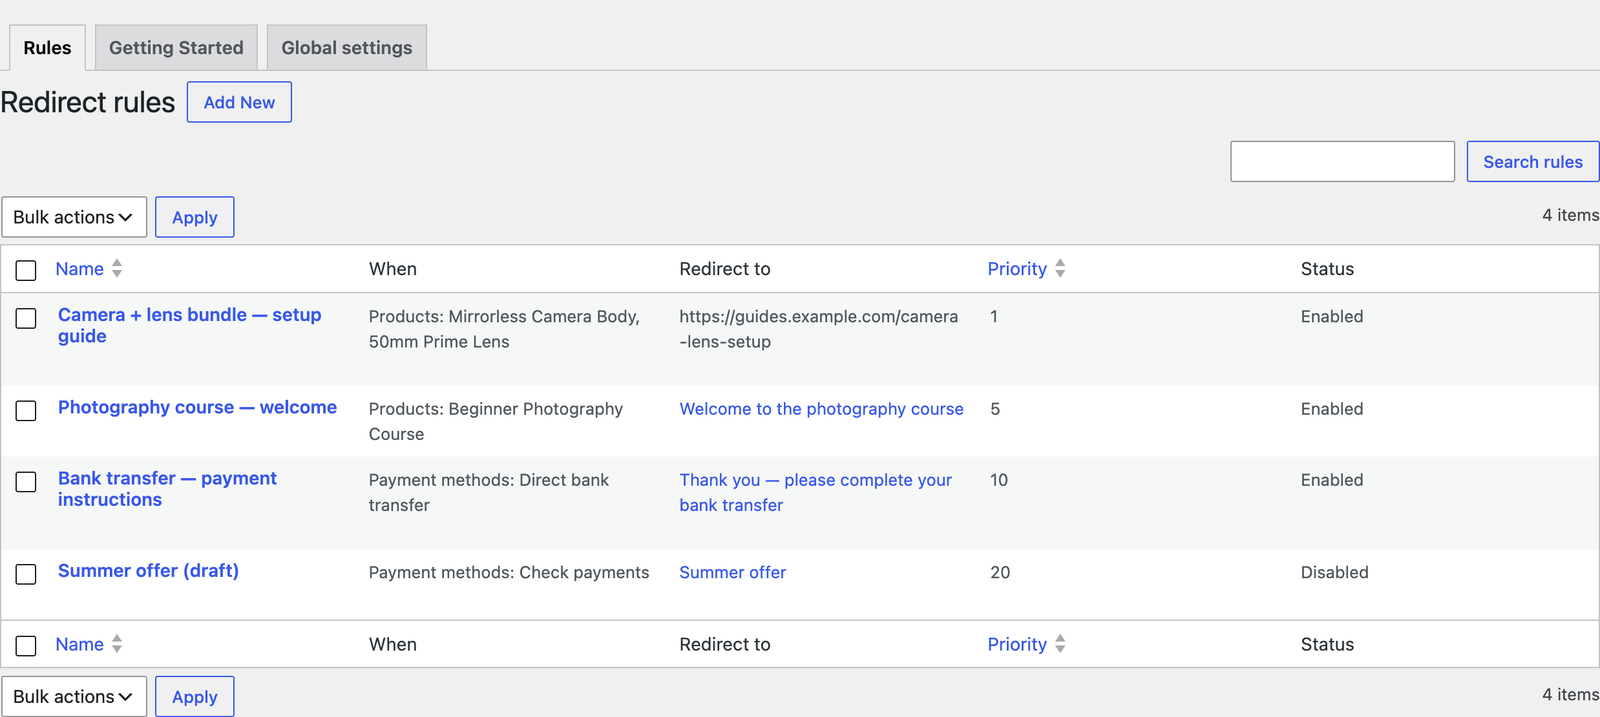Click the sort arrows beside header Name
The width and height of the screenshot is (1600, 717).
coord(117,268)
